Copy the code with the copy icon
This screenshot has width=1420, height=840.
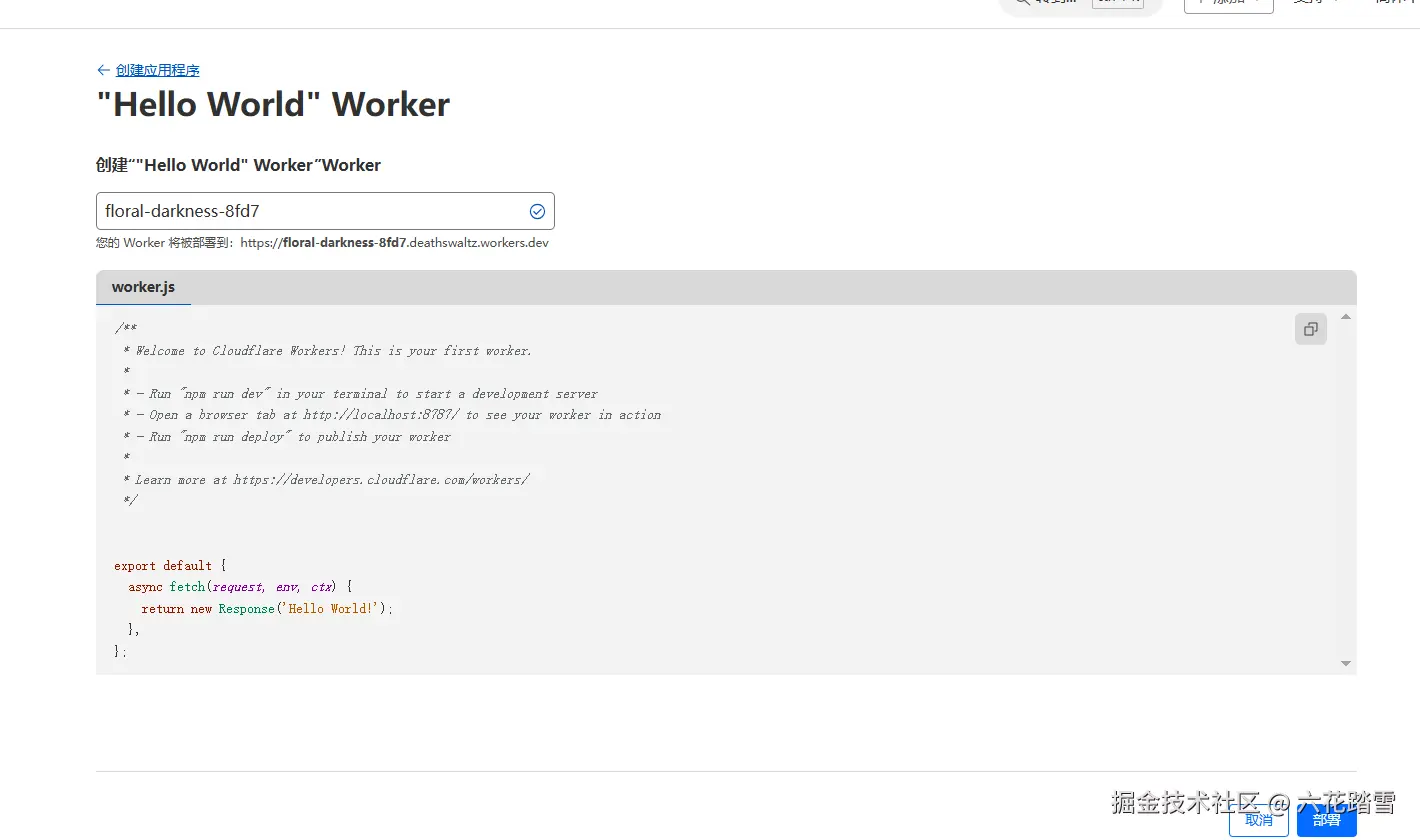point(1310,329)
